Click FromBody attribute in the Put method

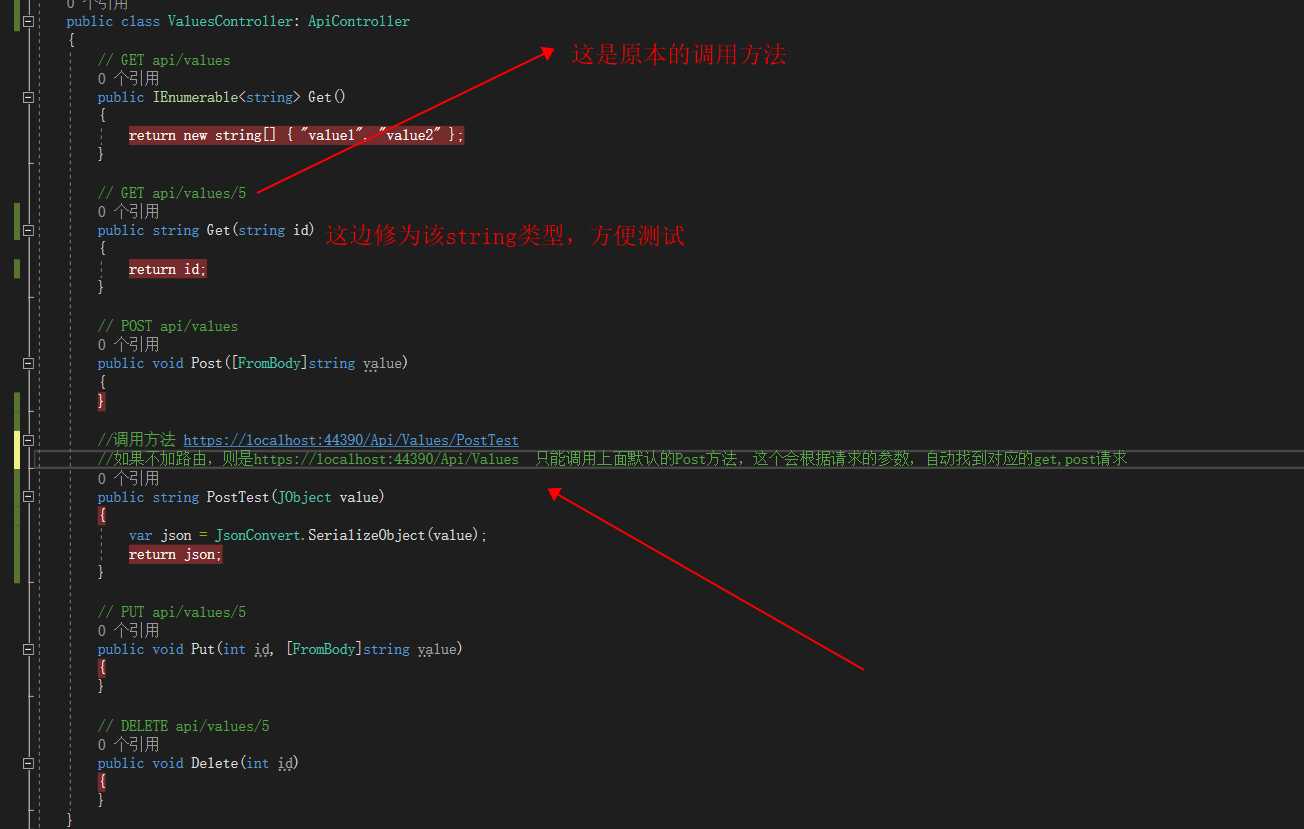(324, 649)
